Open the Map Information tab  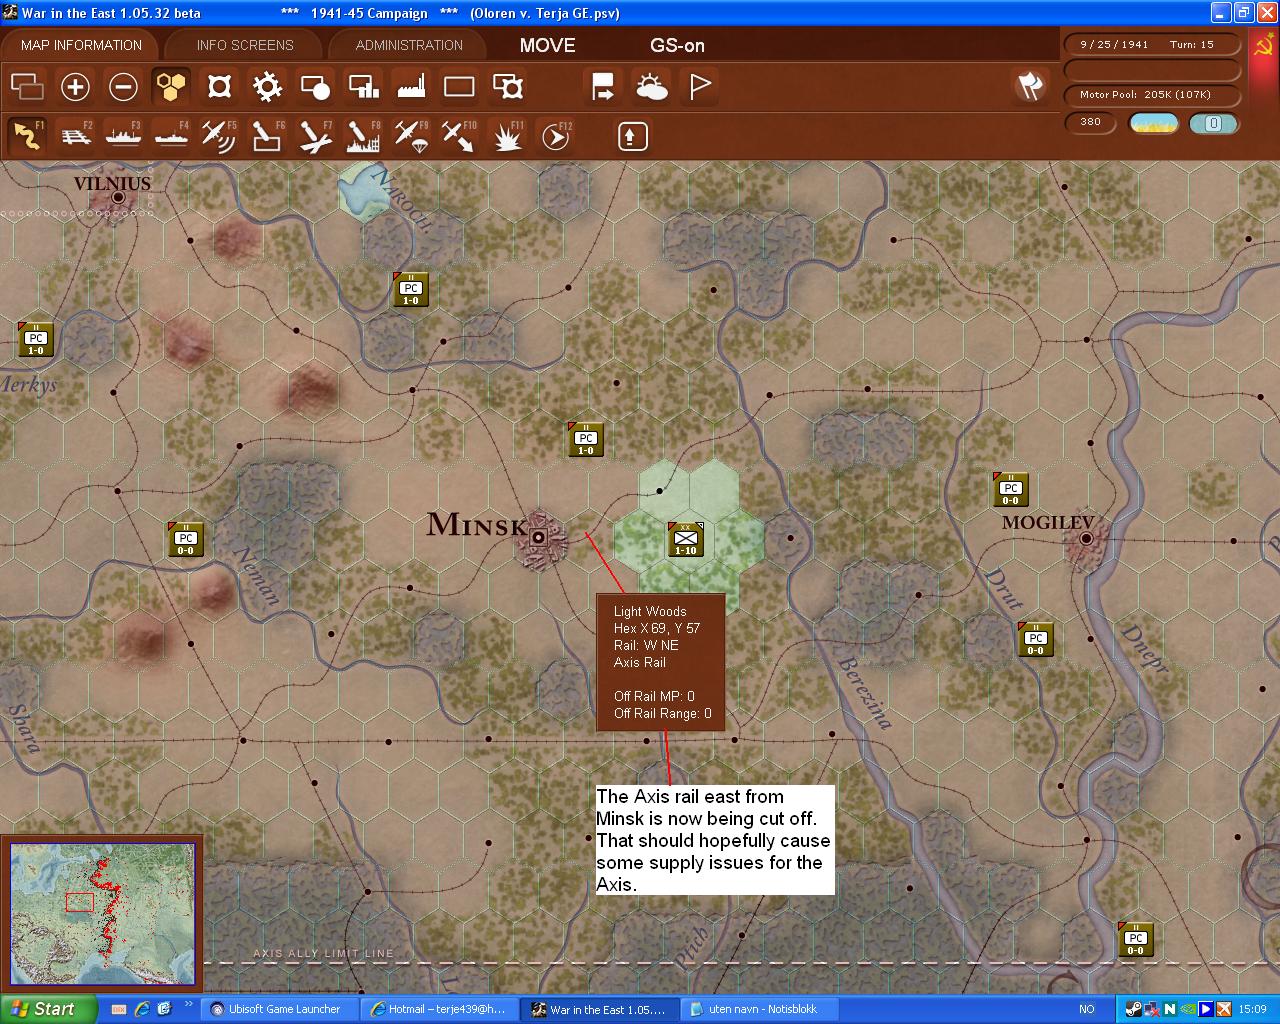pos(81,45)
